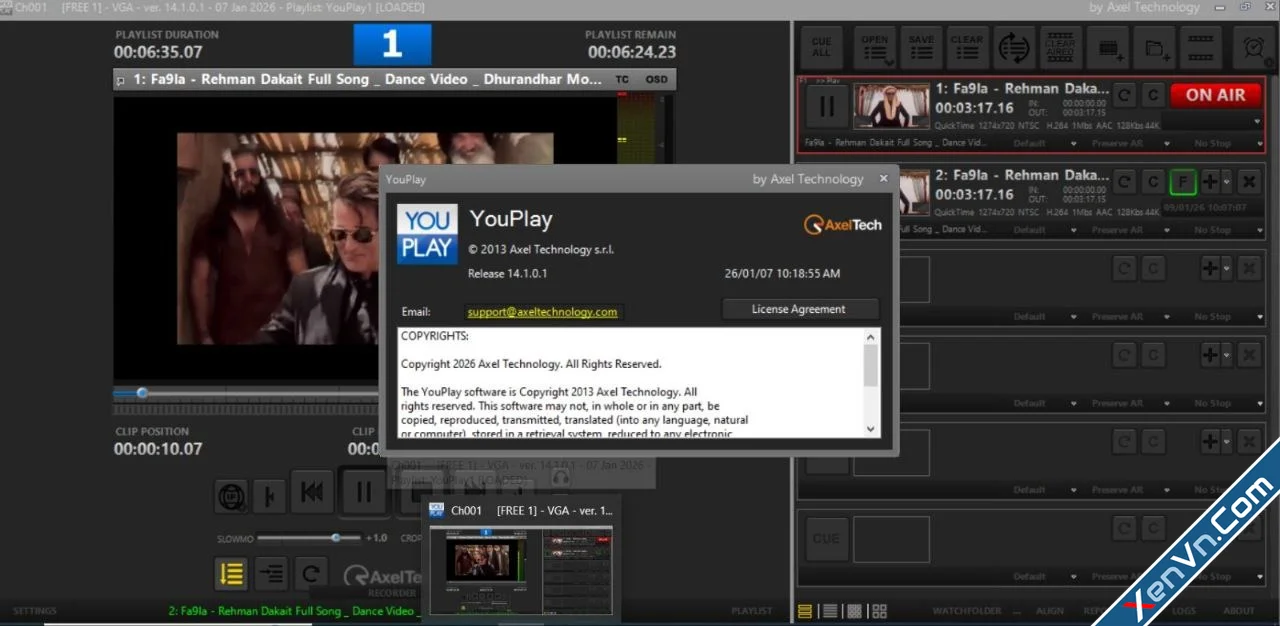Pause playback with the main pause button
The image size is (1280, 626).
364,491
